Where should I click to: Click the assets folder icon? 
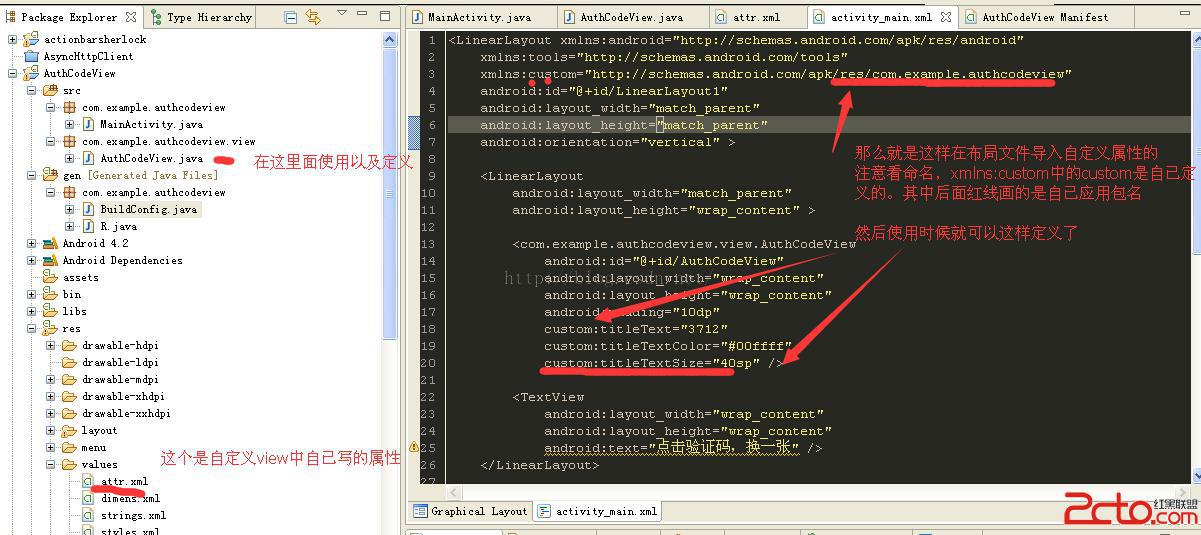tap(50, 277)
